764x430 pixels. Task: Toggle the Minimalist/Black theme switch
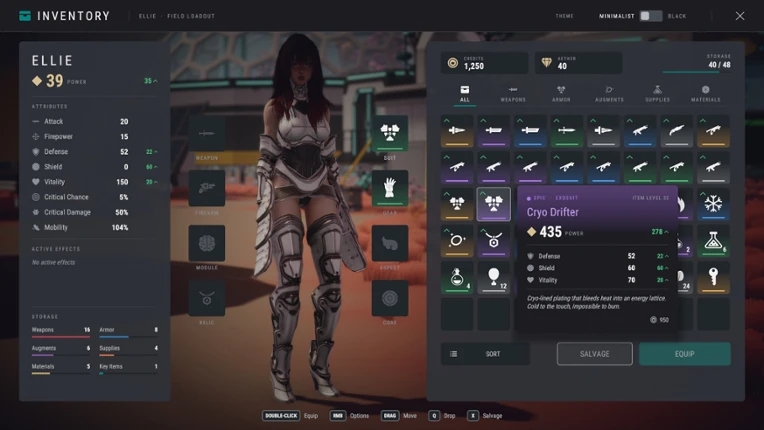(x=650, y=16)
